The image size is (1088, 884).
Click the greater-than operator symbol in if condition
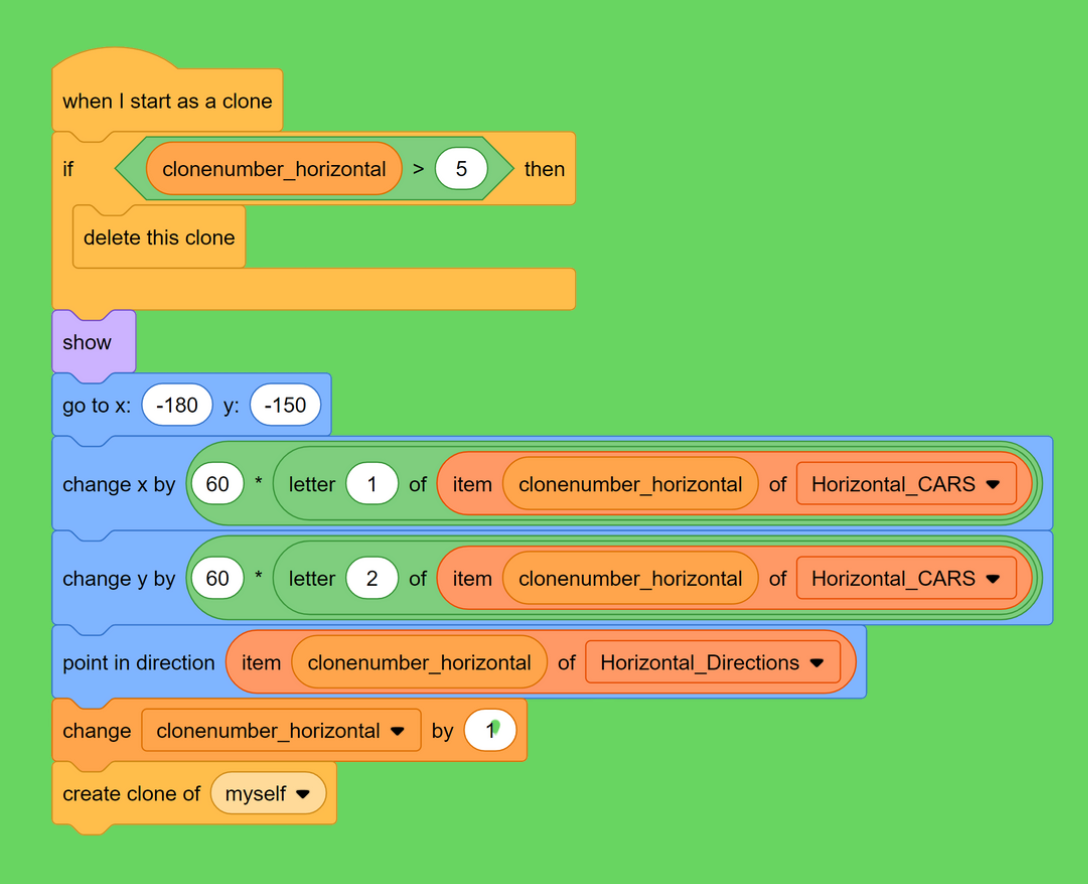(x=418, y=169)
